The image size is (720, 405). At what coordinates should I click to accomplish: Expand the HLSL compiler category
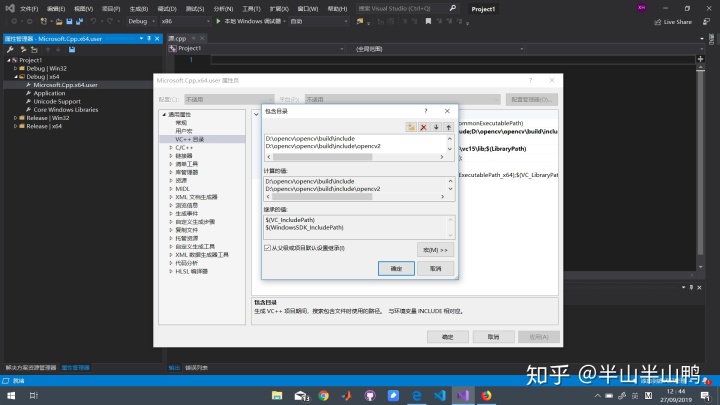171,271
